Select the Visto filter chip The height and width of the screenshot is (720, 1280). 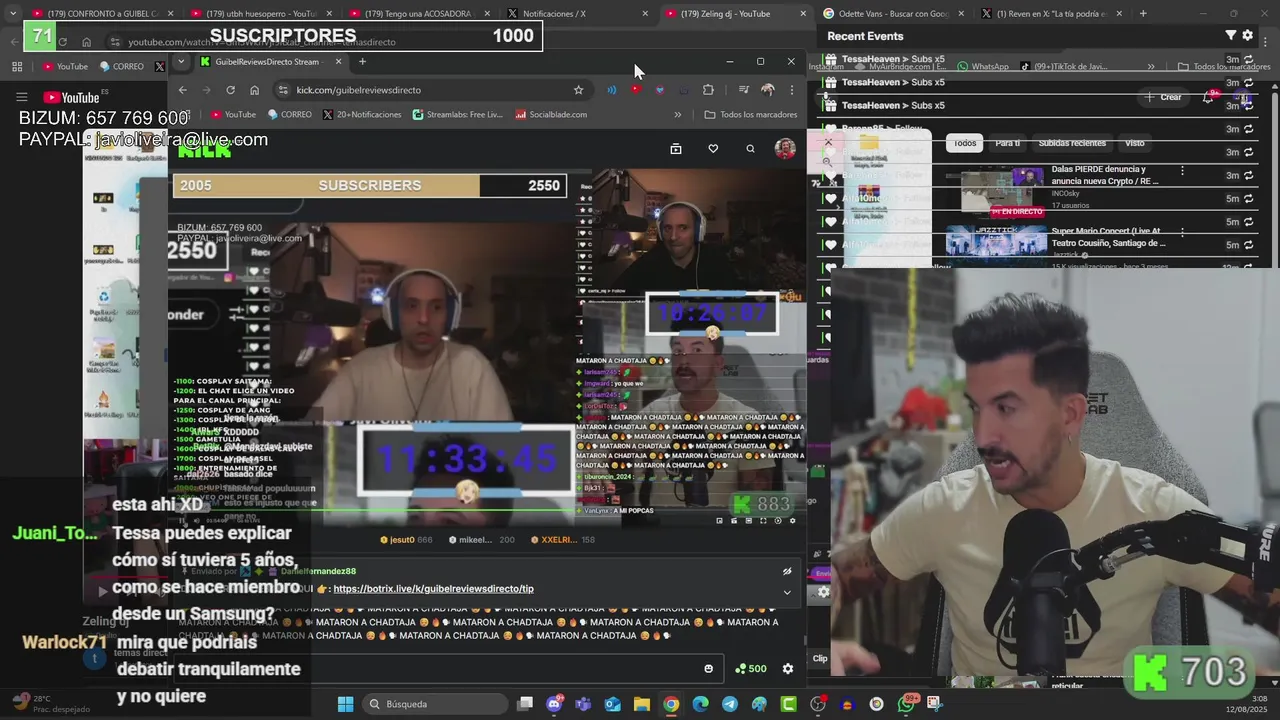(1135, 143)
